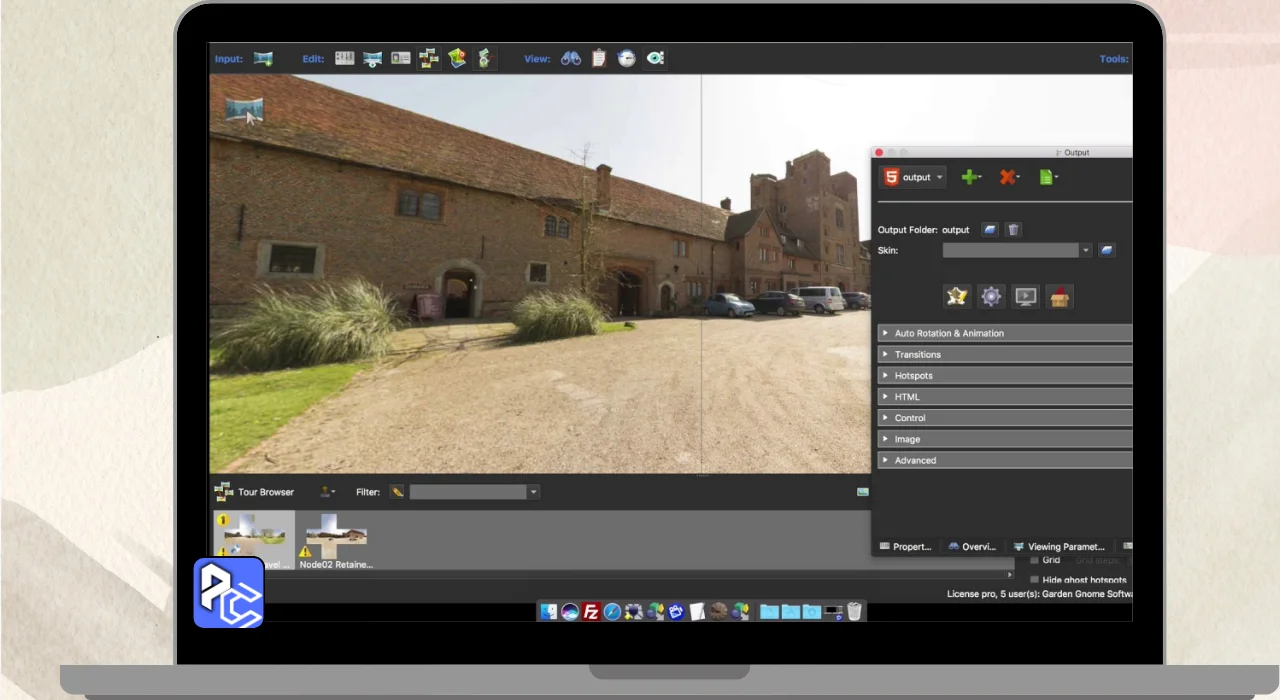The image size is (1280, 700).
Task: Open the Skin dropdown list
Action: click(1017, 250)
